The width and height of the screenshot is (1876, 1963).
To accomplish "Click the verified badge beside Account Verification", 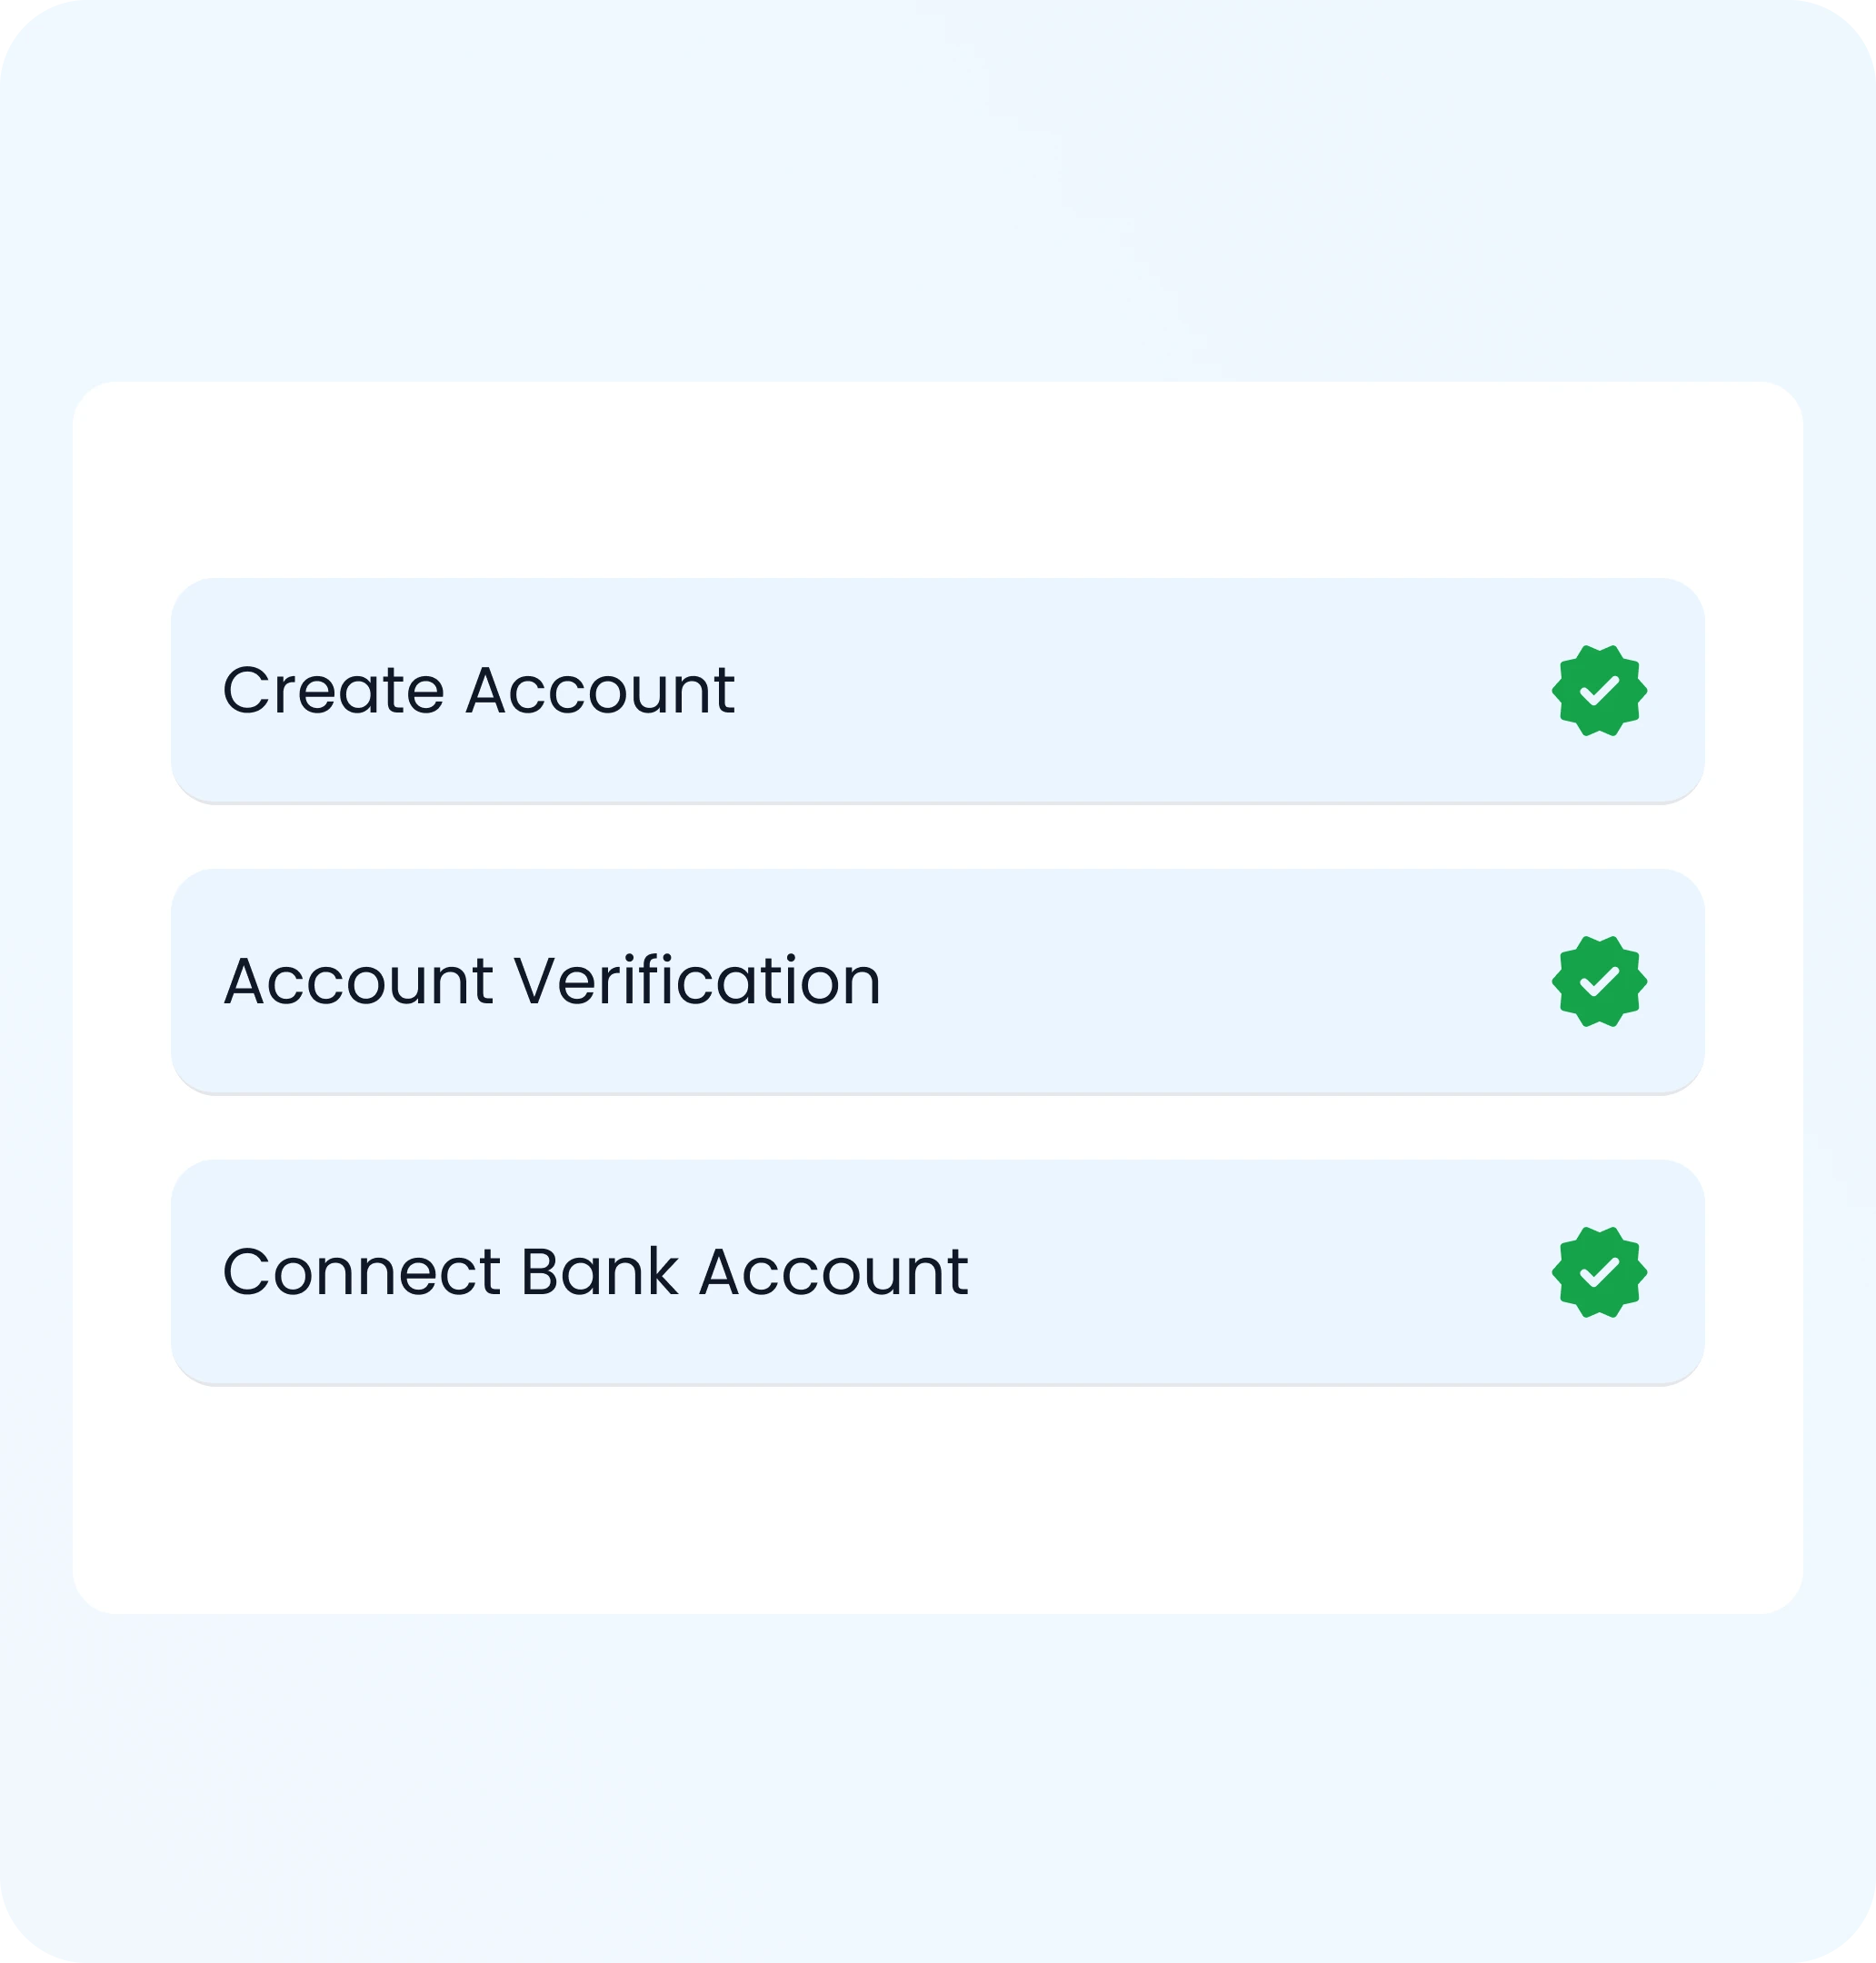I will [1599, 981].
